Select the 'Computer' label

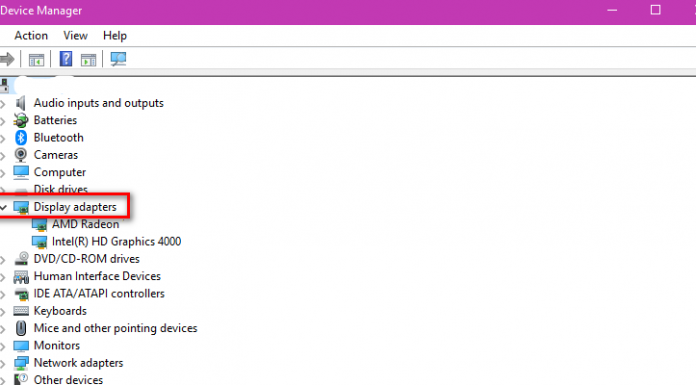[x=60, y=172]
